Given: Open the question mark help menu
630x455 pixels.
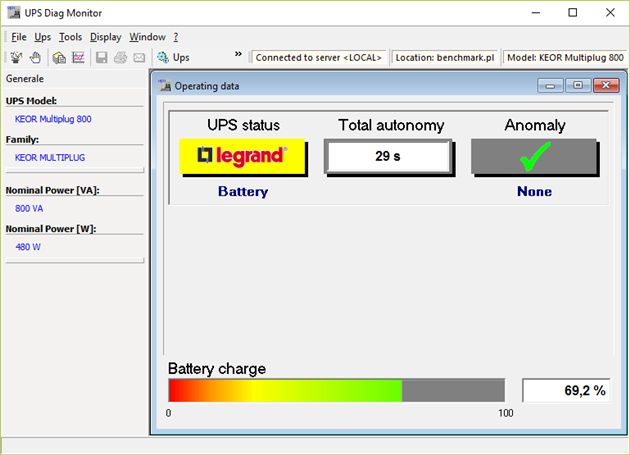Looking at the screenshot, I should click(176, 37).
